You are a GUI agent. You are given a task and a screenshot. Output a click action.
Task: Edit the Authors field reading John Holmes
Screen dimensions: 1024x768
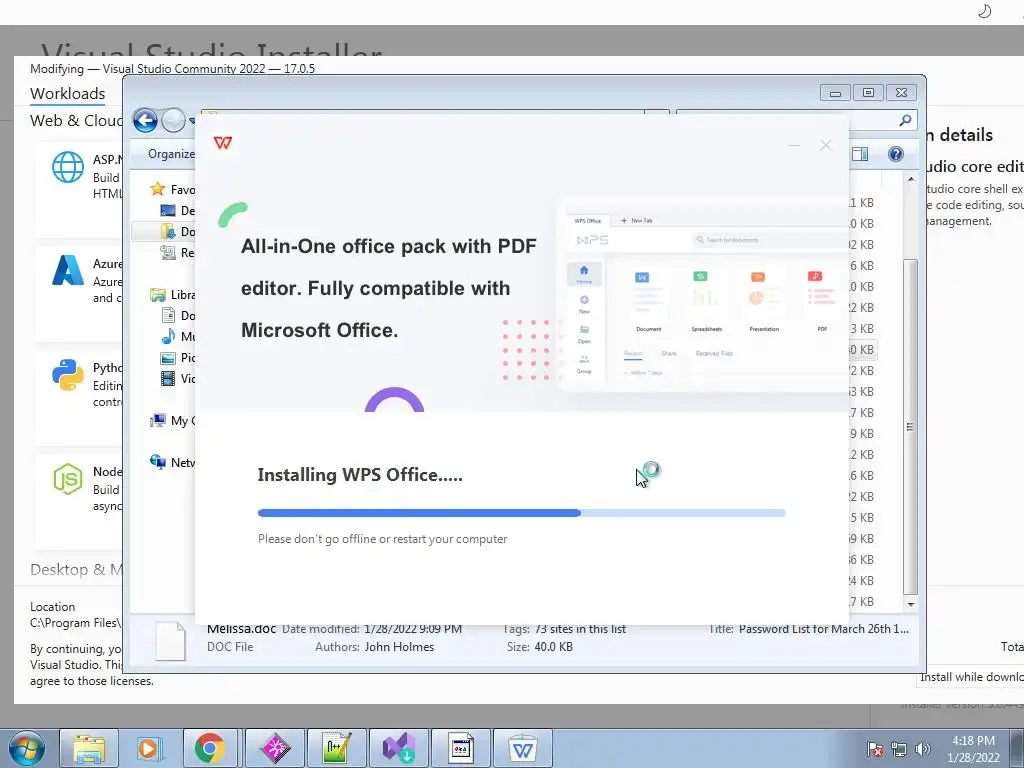coord(399,647)
